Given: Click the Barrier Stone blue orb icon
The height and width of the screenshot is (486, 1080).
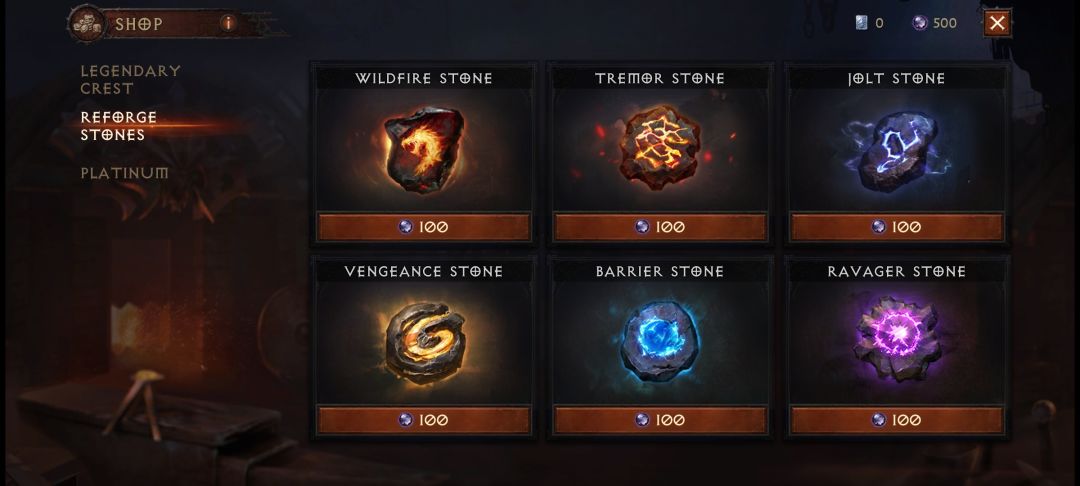Looking at the screenshot, I should click(659, 341).
